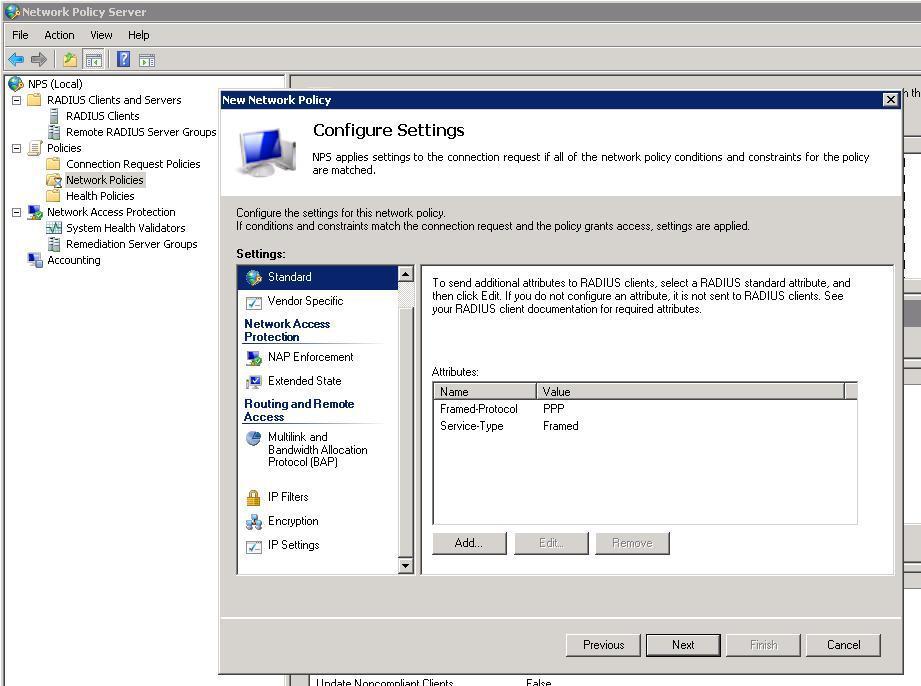
Task: Click the Encryption icon
Action: point(254,522)
